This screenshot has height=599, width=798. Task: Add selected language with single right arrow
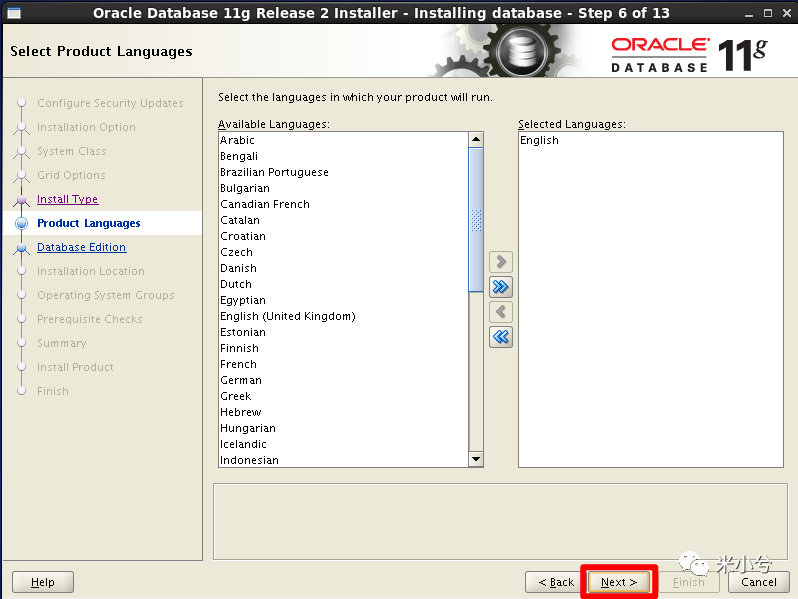pyautogui.click(x=501, y=262)
